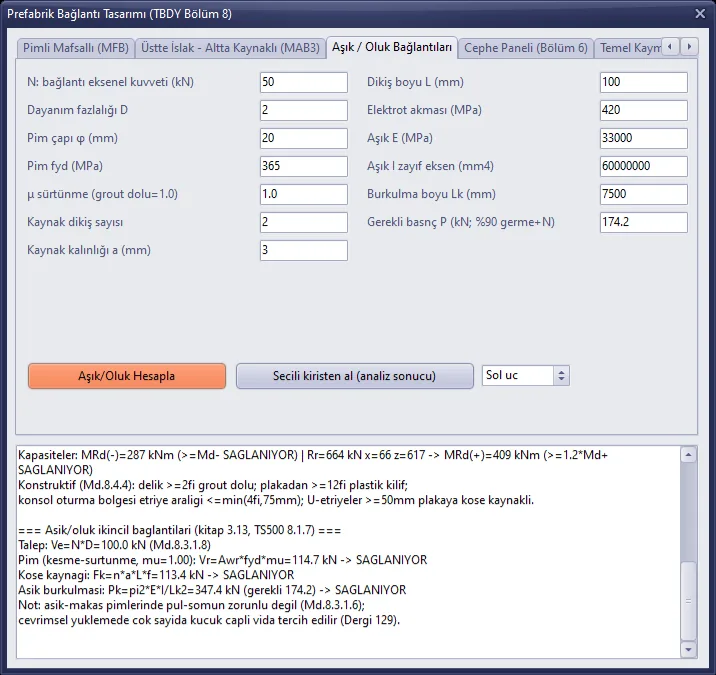716x675 pixels.
Task: Open the Sol uc dropdown
Action: click(x=526, y=375)
